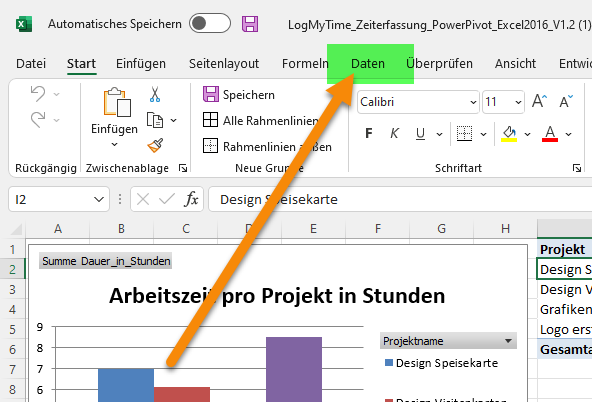Viewport: 592px width, 402px height.
Task: Select the Format Painter brush icon
Action: coord(155,145)
